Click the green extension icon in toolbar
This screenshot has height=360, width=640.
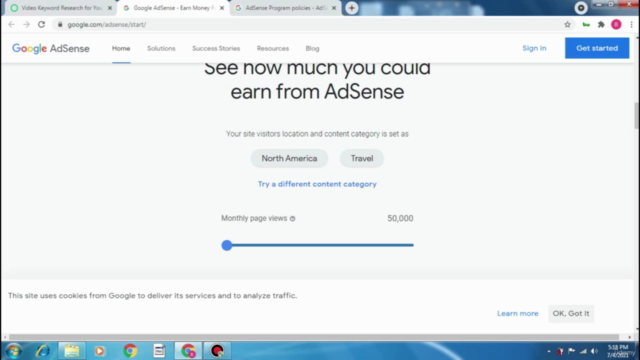(x=586, y=24)
